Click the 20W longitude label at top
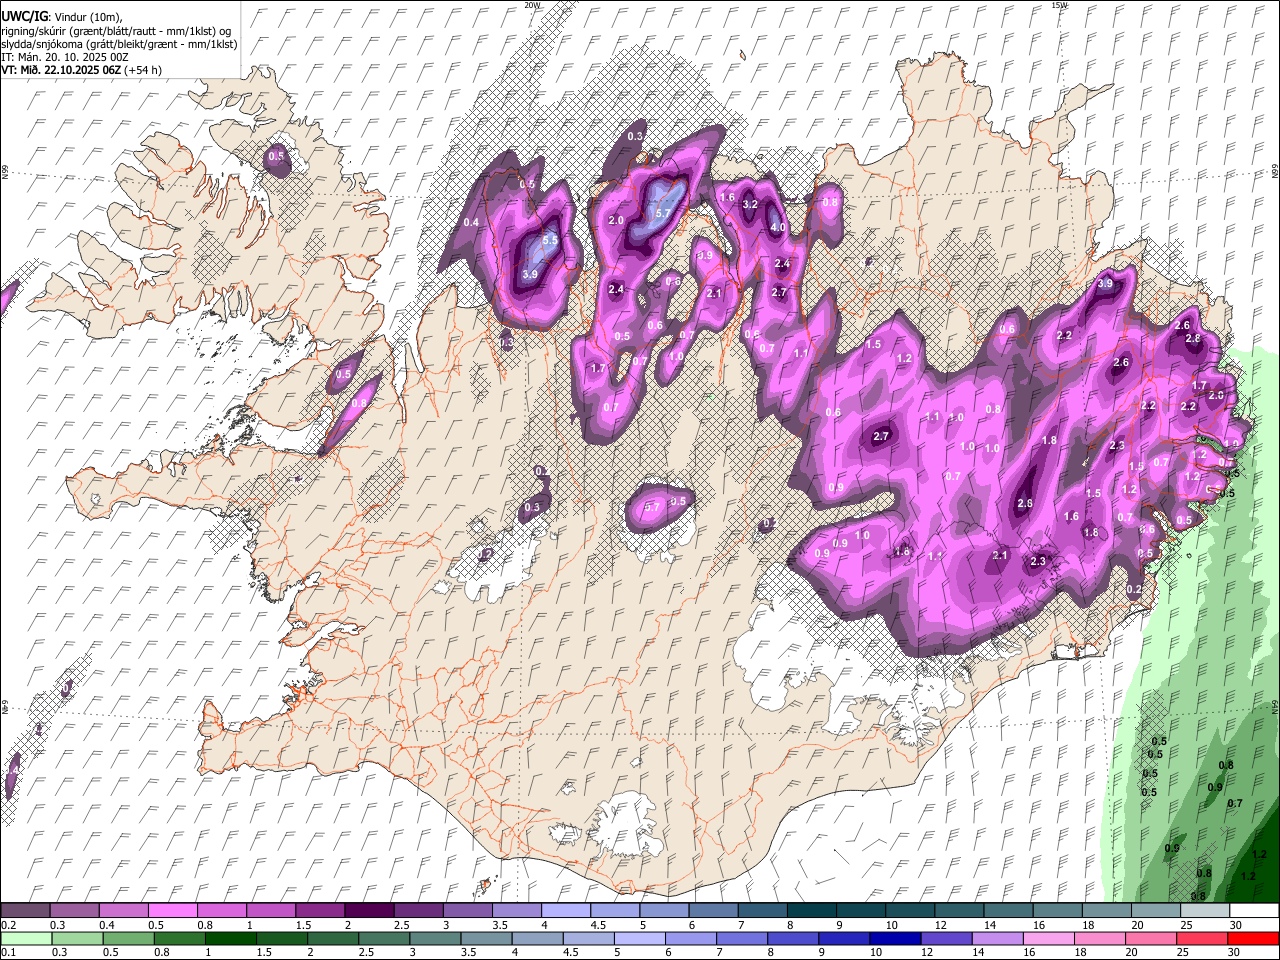Image resolution: width=1280 pixels, height=960 pixels. [x=533, y=5]
